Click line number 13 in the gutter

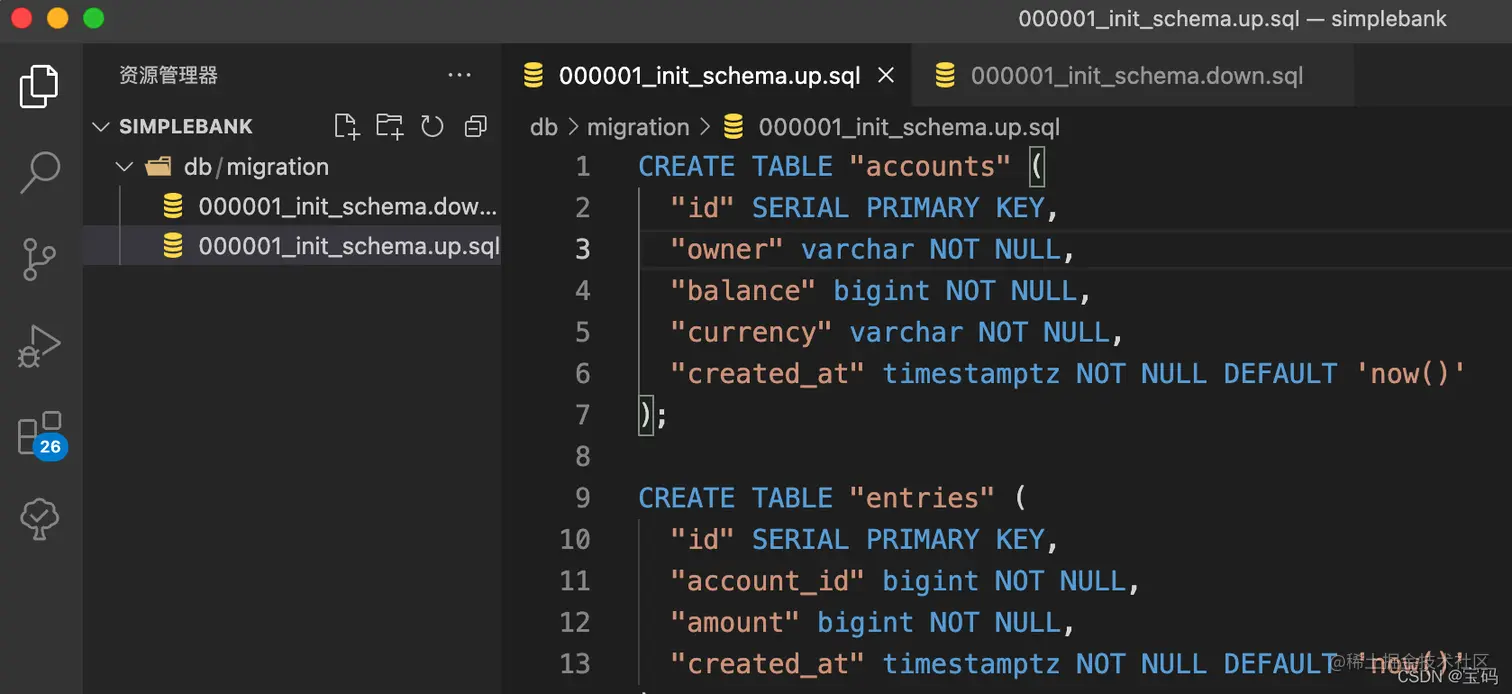pyautogui.click(x=575, y=664)
